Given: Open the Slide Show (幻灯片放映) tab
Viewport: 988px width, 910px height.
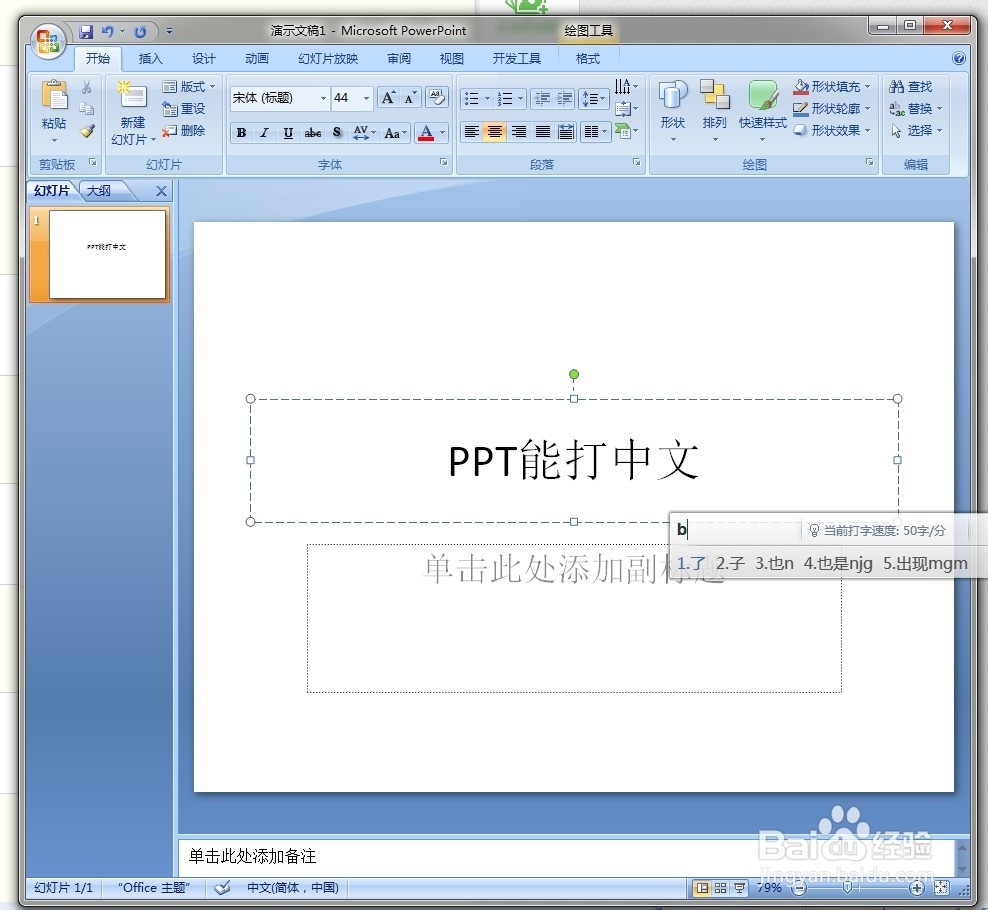Looking at the screenshot, I should click(x=328, y=59).
